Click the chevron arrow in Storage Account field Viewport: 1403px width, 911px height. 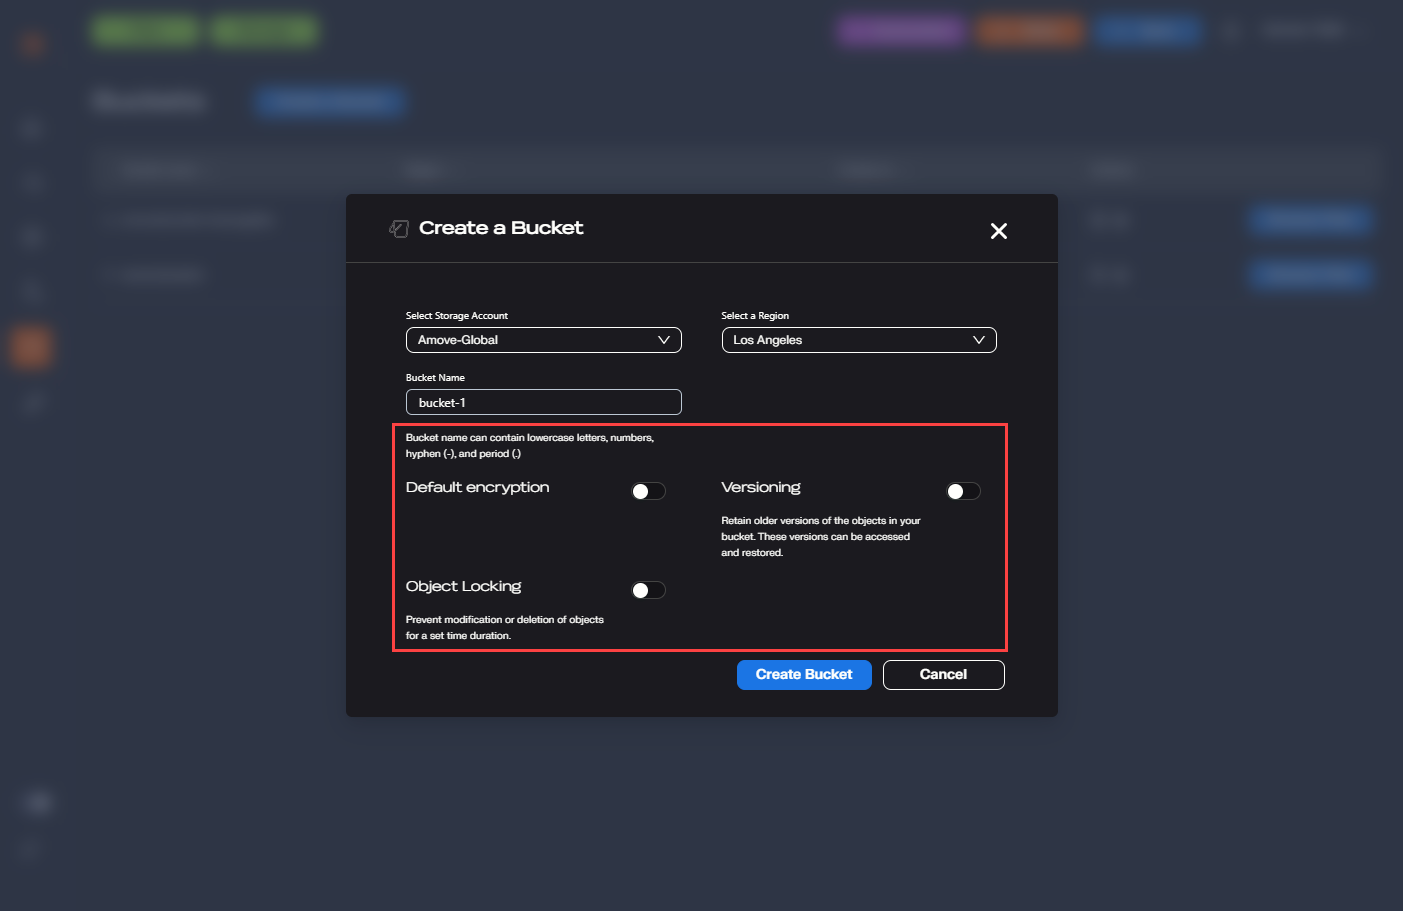663,340
